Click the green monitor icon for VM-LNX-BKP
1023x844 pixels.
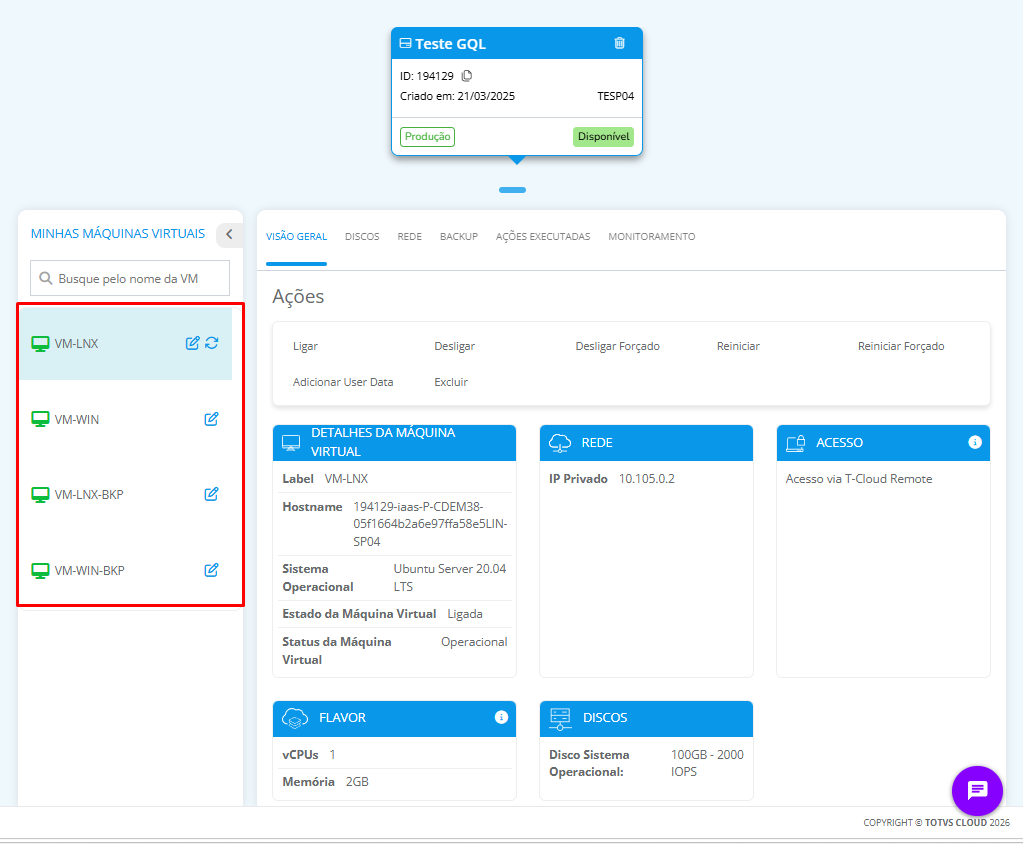[x=40, y=495]
